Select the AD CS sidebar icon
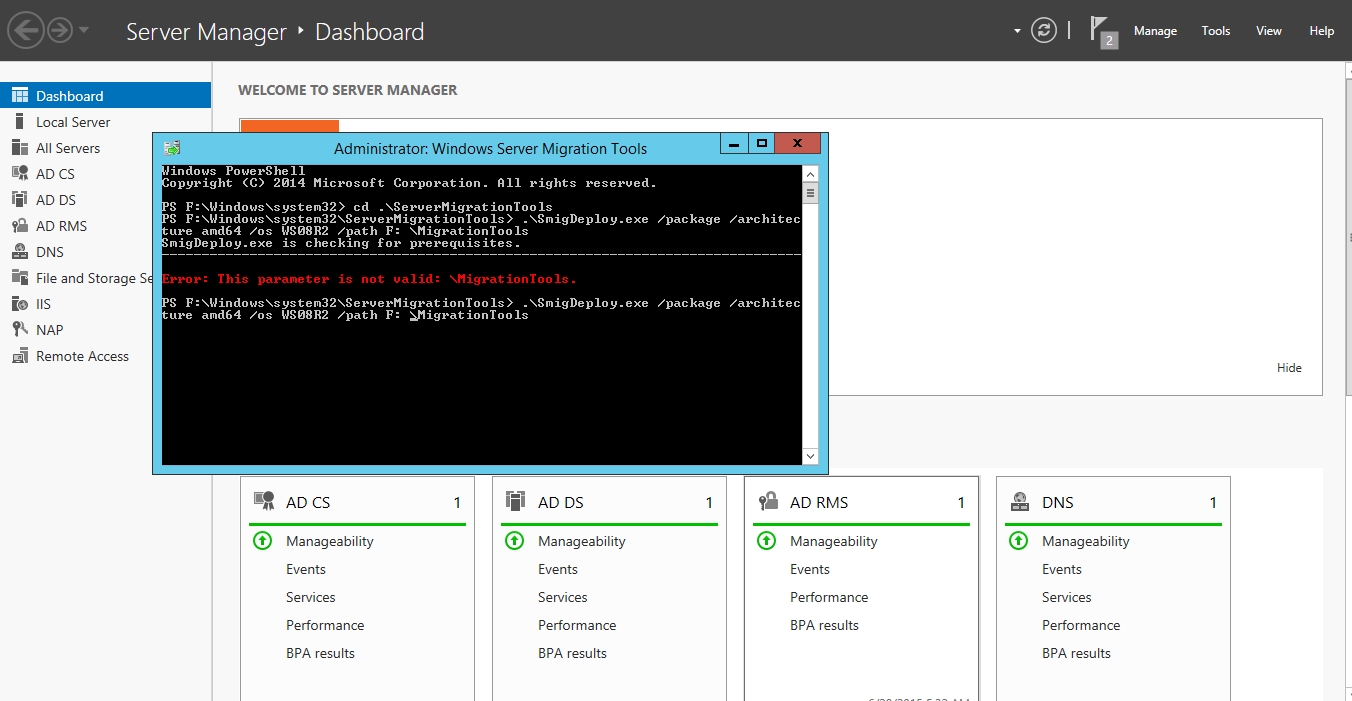The width and height of the screenshot is (1352, 701). [19, 174]
